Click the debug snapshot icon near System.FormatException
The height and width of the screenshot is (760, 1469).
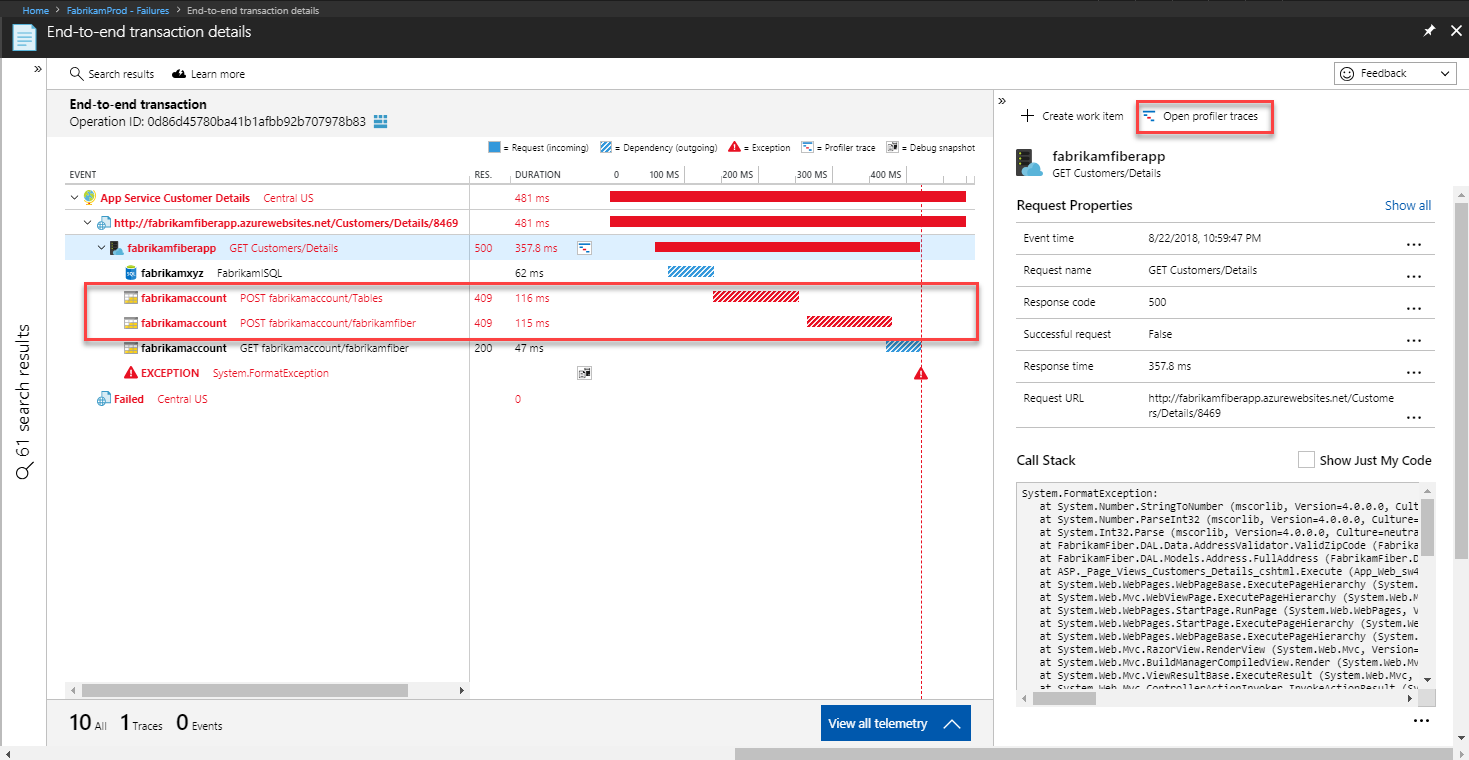[584, 371]
